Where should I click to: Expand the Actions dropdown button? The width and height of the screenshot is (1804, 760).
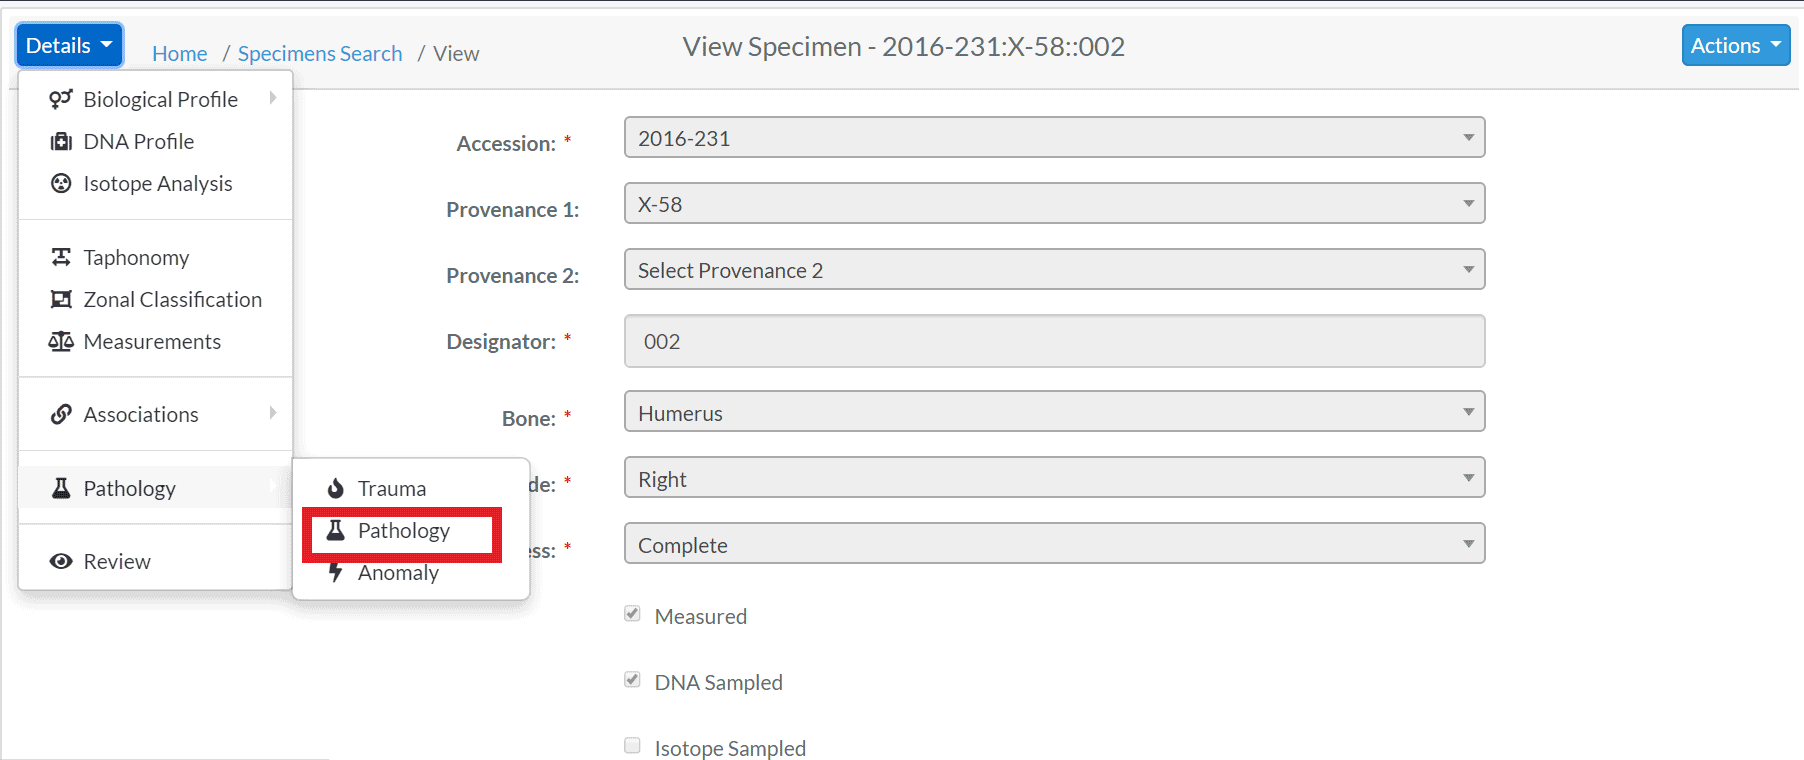(x=1735, y=45)
